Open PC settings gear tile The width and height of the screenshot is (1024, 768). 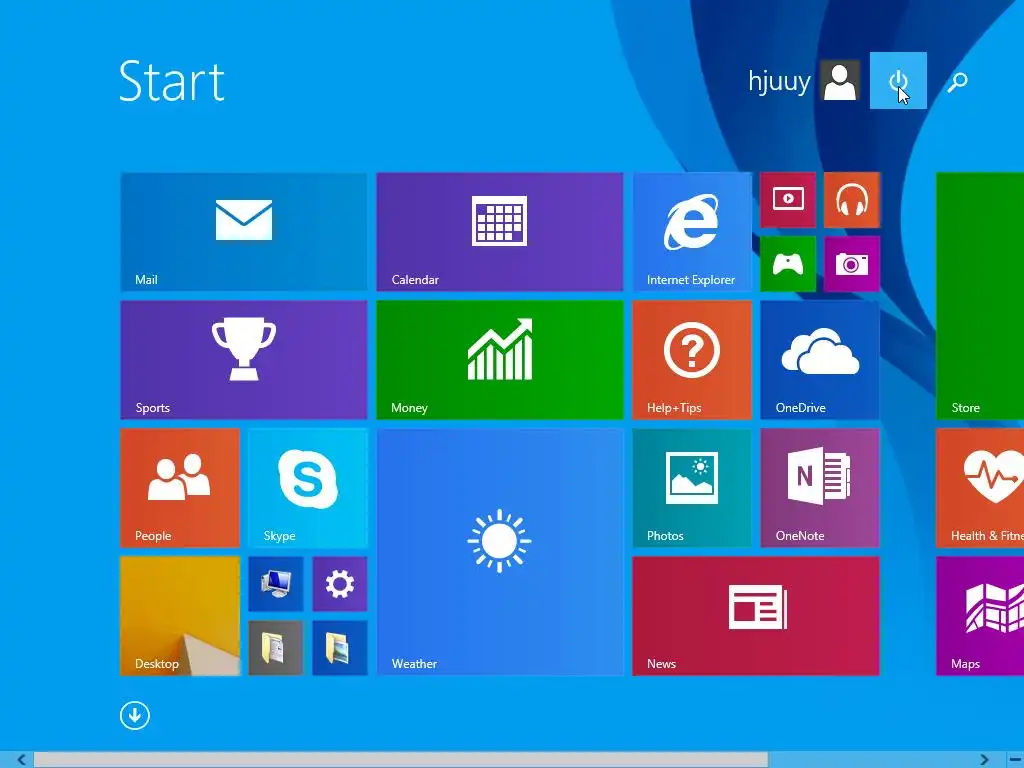point(340,584)
